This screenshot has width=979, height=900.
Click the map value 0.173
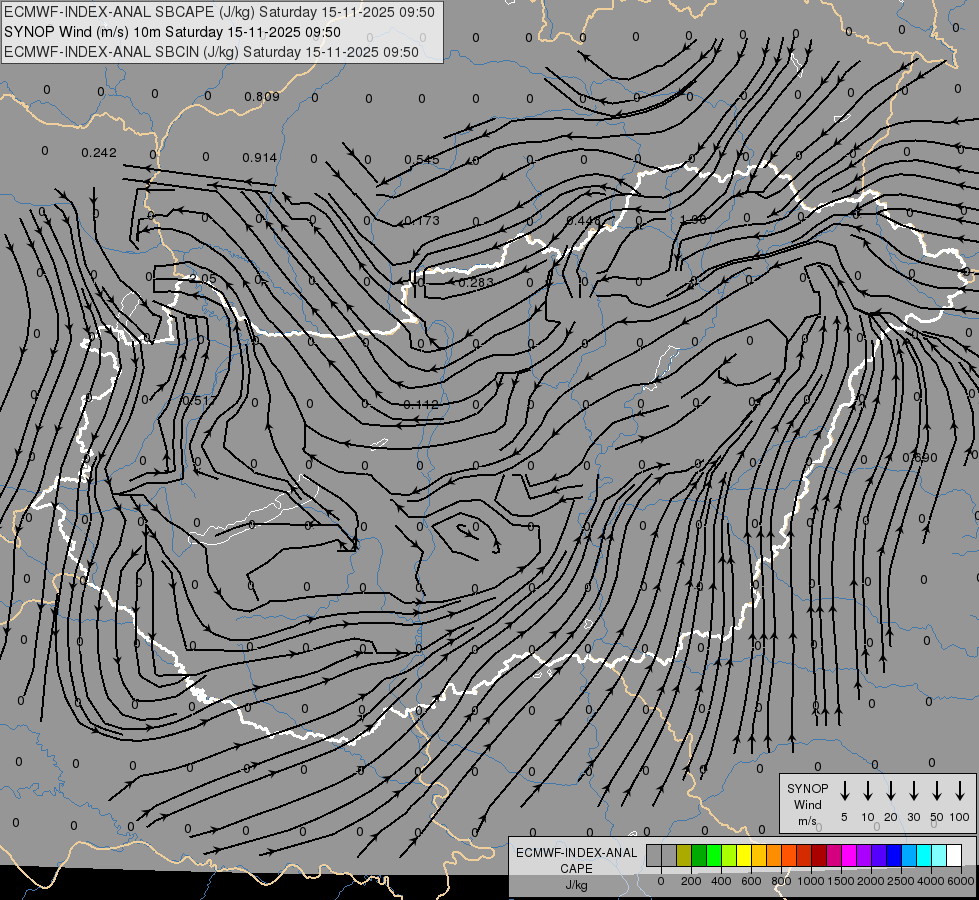click(x=422, y=220)
